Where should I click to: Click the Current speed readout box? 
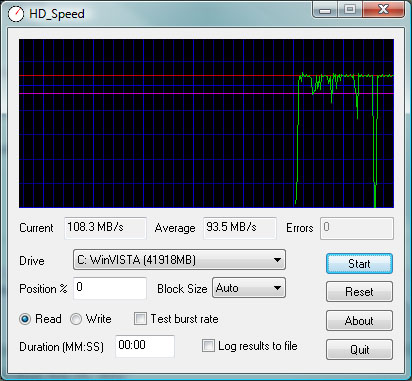pos(105,228)
